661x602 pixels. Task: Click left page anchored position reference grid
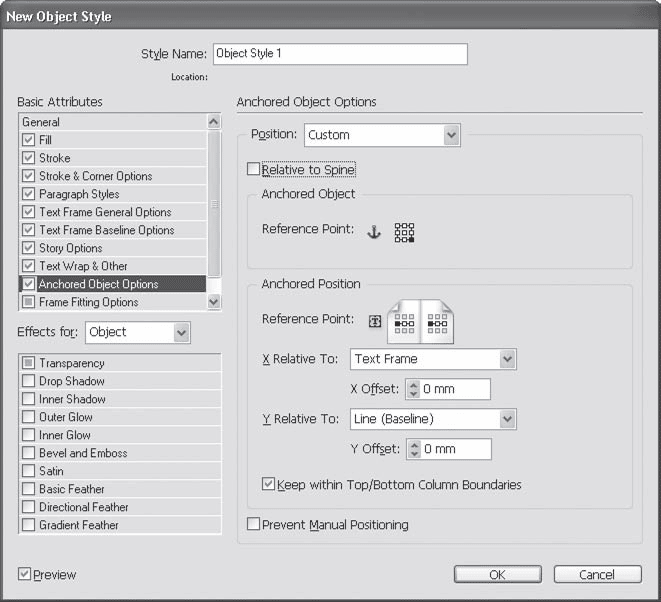click(406, 322)
